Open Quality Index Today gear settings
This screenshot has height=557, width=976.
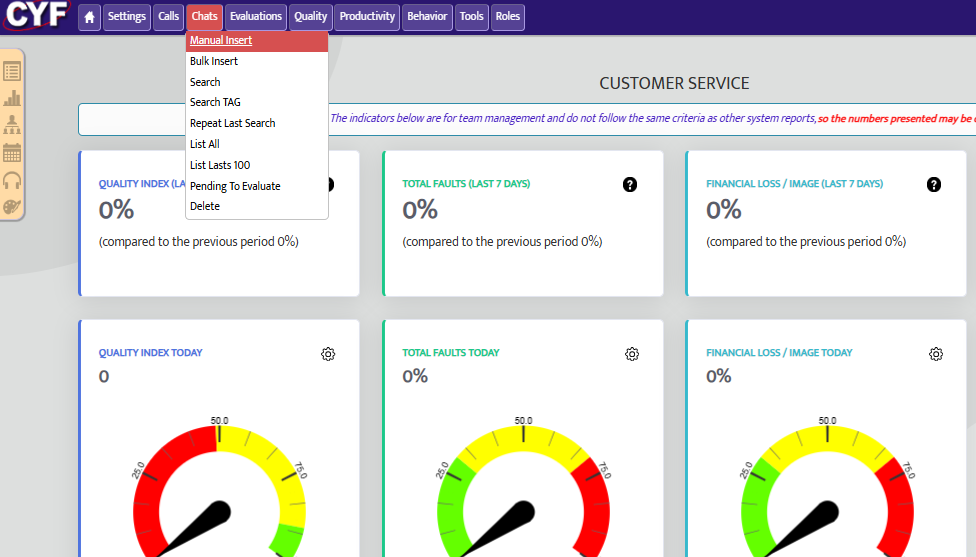point(328,354)
